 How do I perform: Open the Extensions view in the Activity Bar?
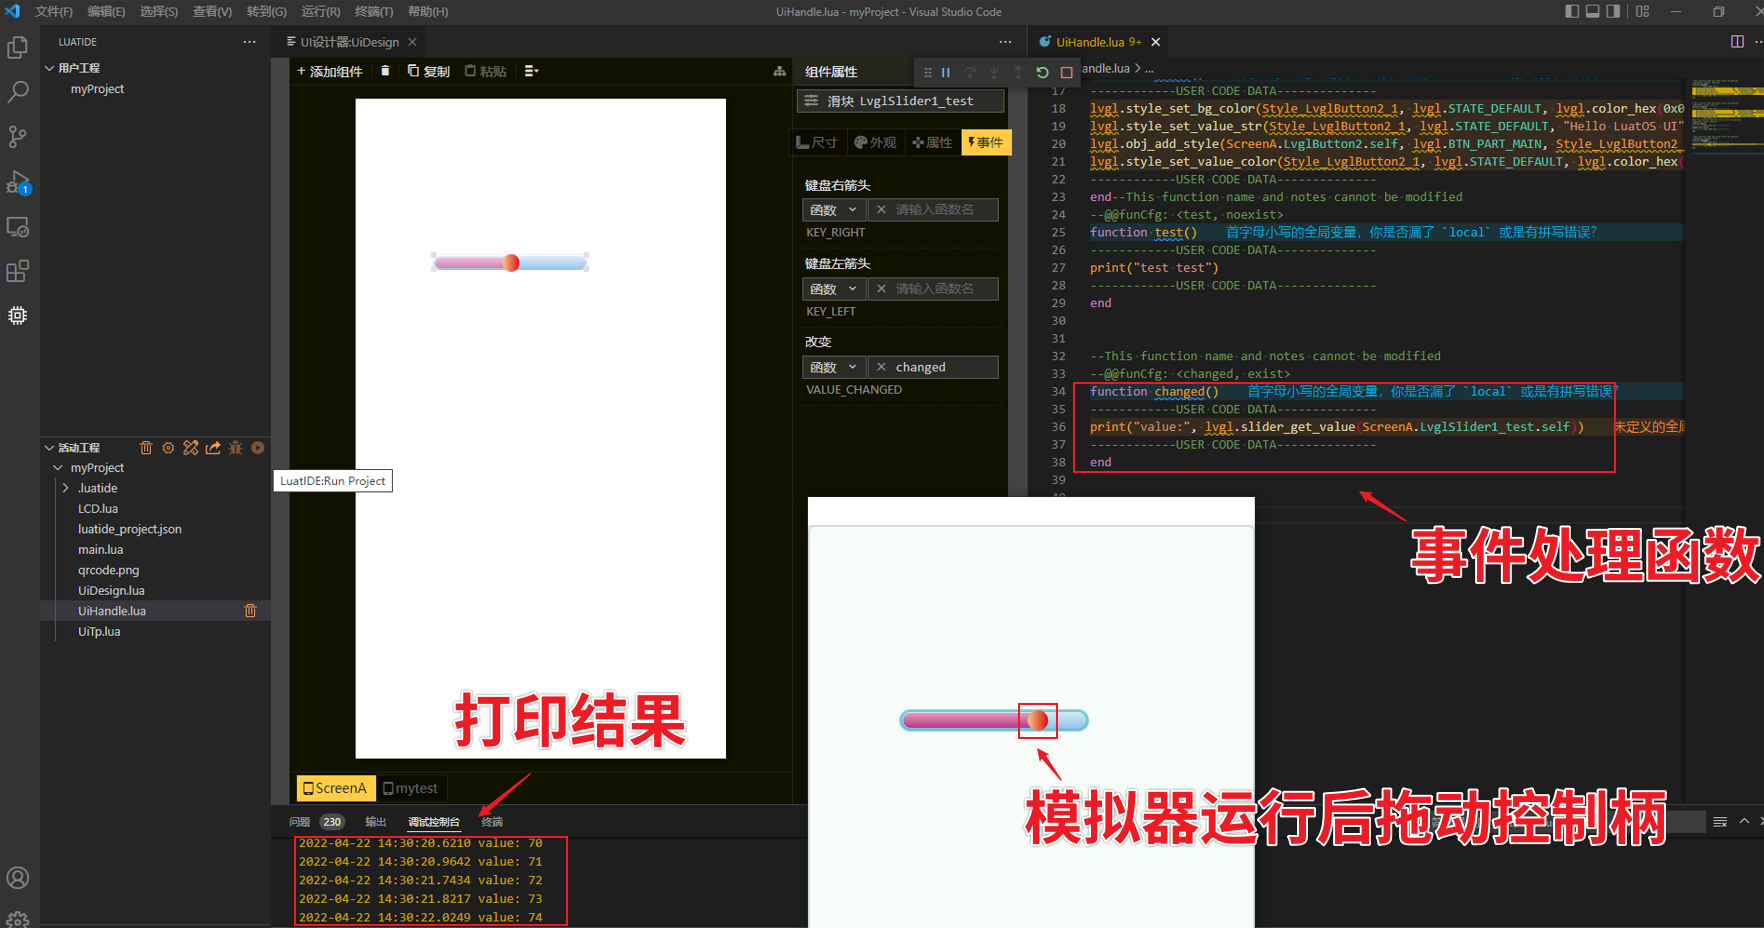(18, 271)
